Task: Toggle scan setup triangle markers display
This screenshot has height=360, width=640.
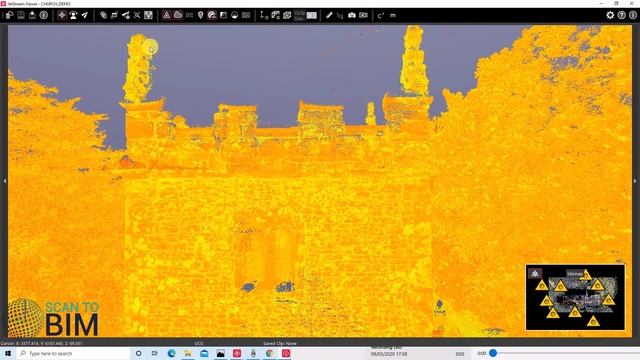Action: click(167, 16)
